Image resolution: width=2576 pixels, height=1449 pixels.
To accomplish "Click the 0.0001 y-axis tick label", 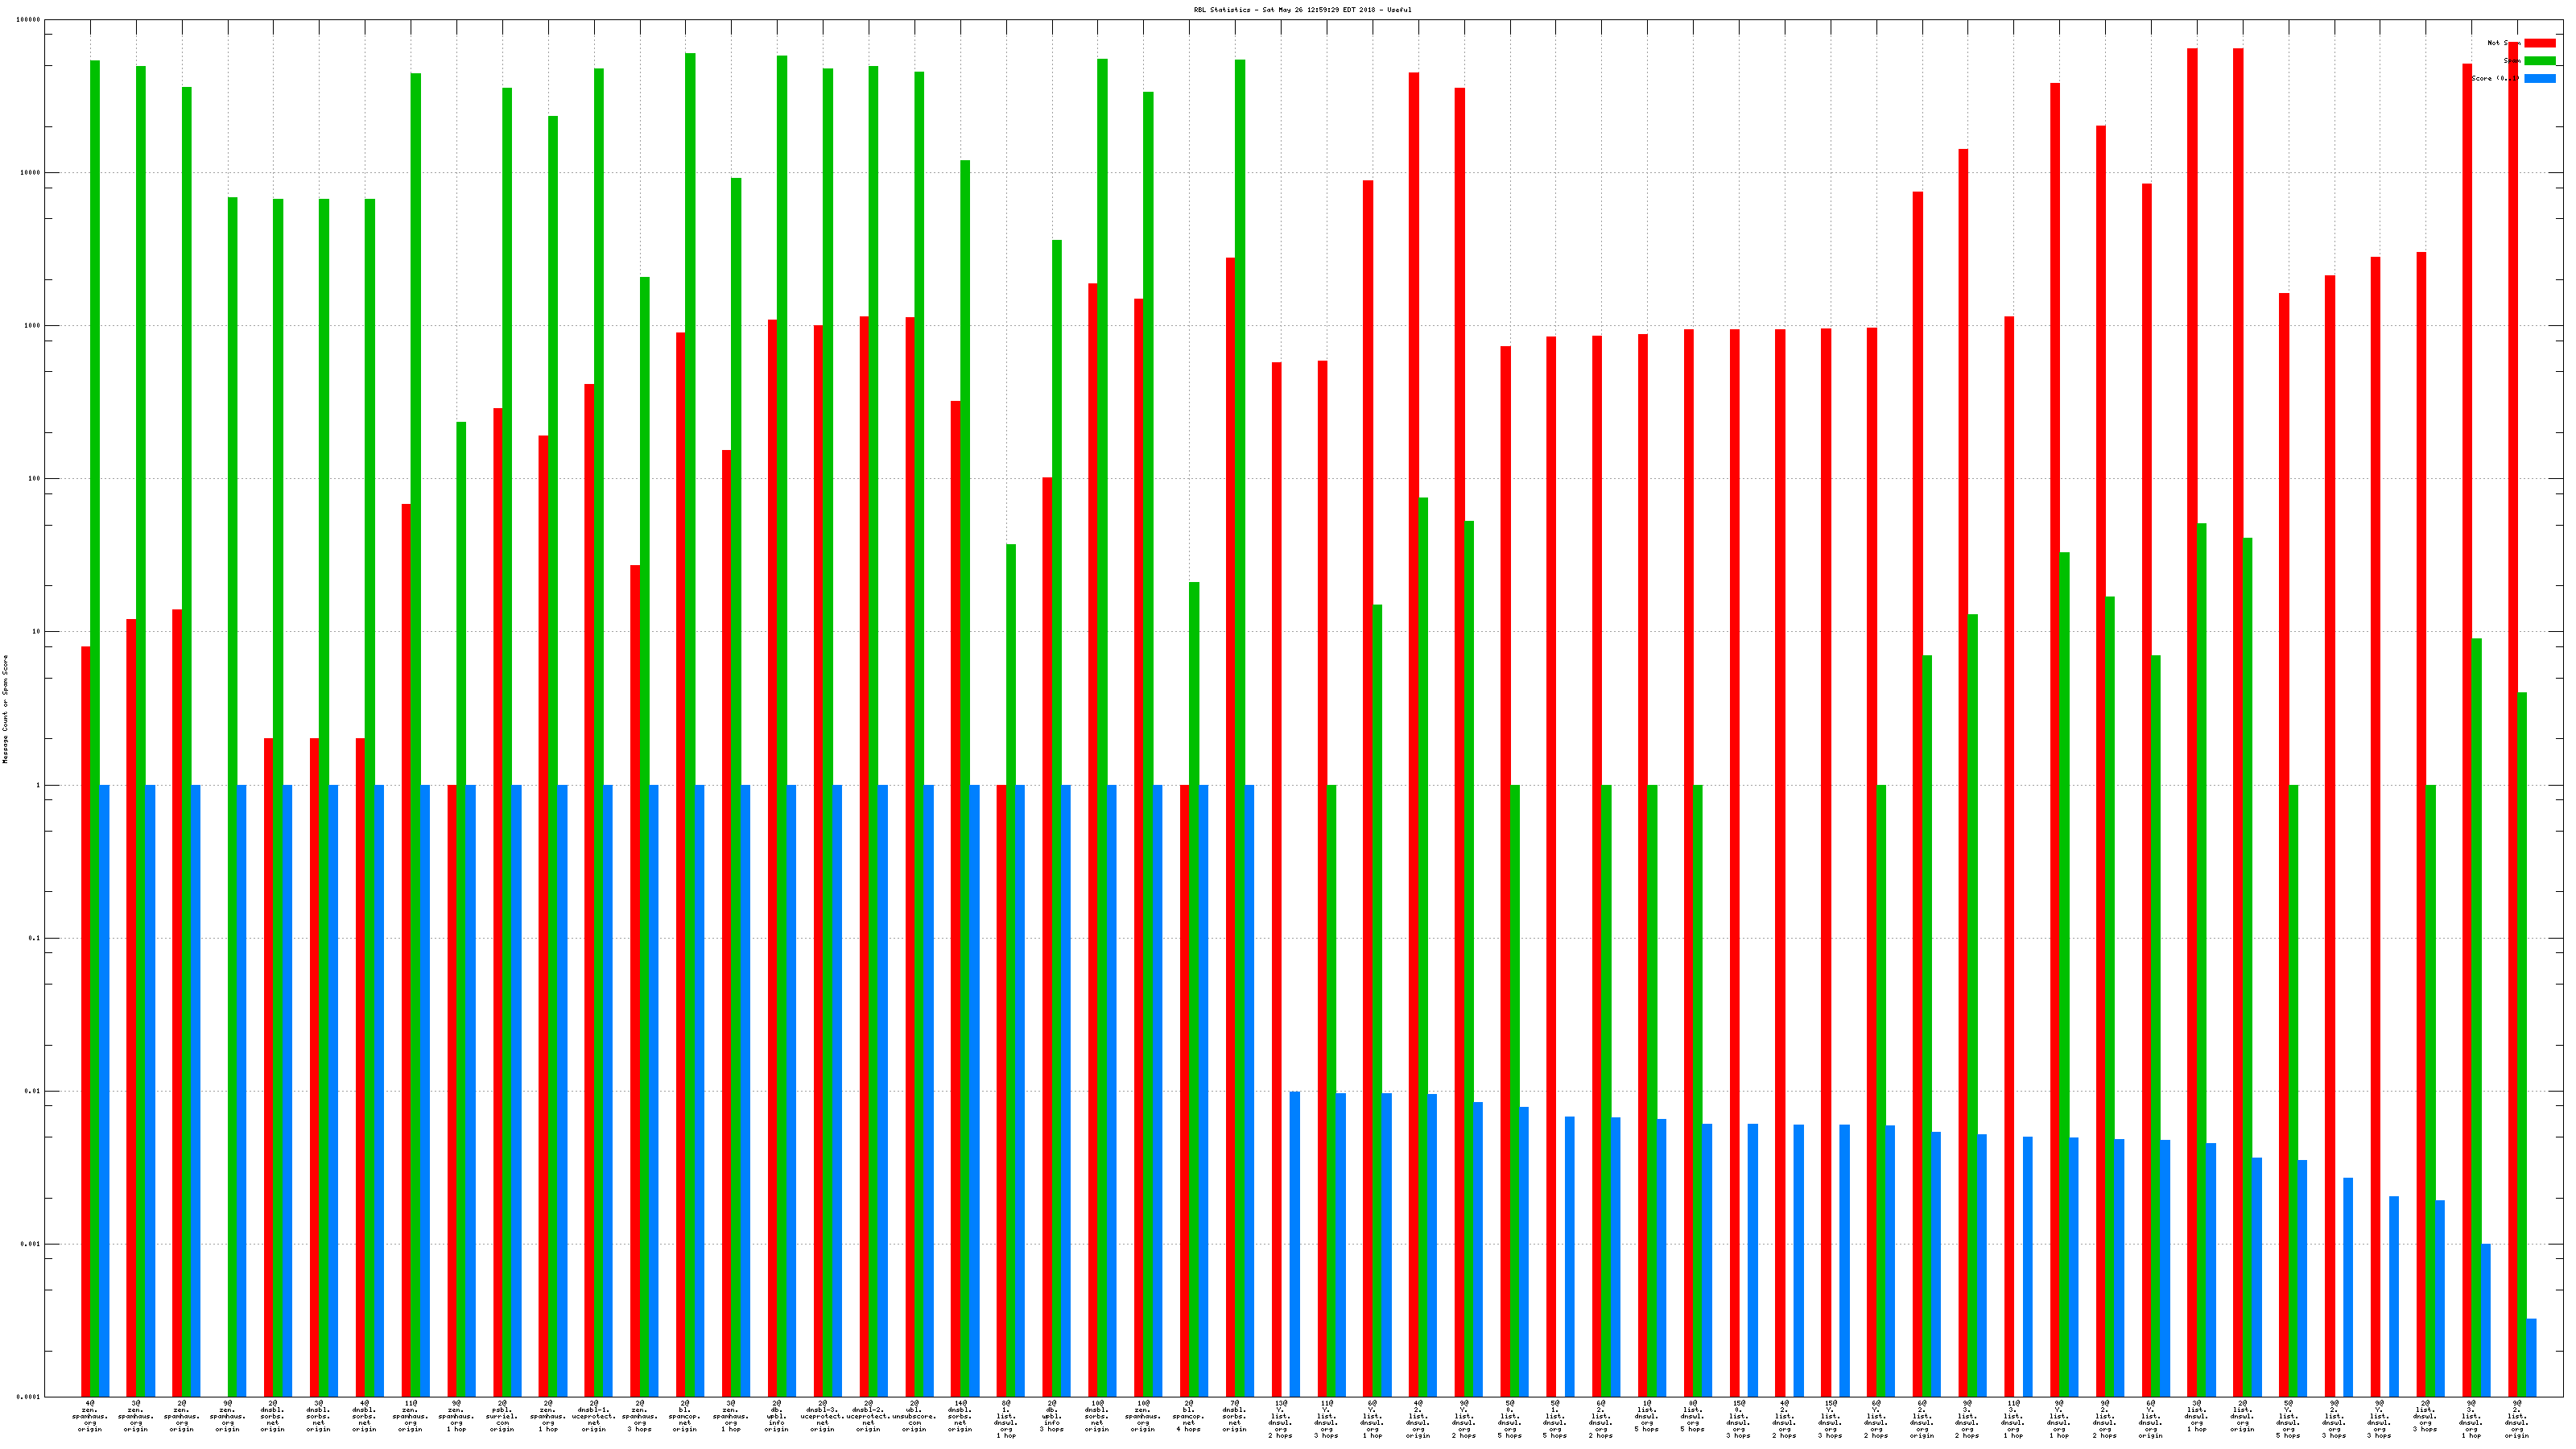I will (29, 1397).
